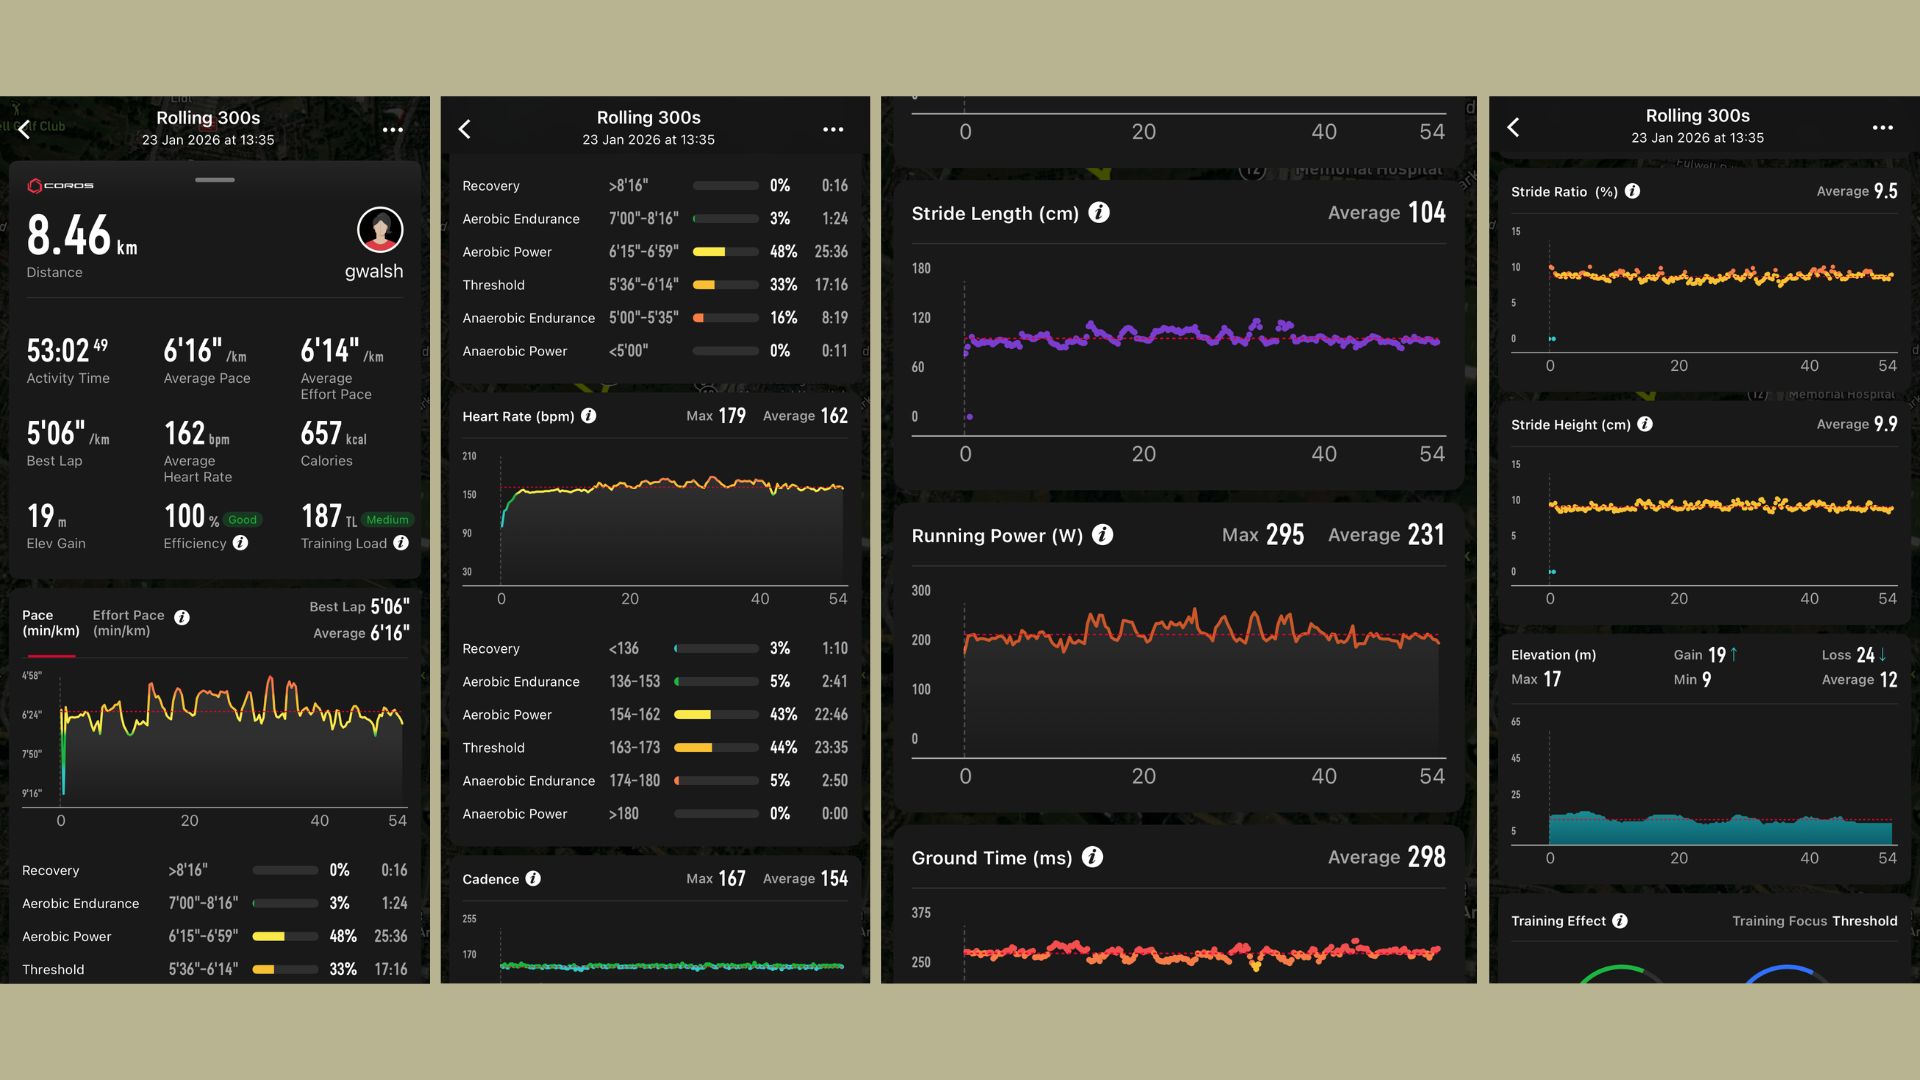Tap gwalsh profile avatar
Viewport: 1920px width, 1080px height.
coord(380,231)
